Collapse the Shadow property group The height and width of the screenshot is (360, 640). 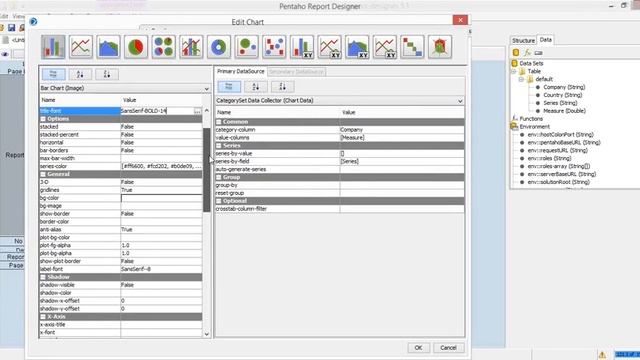[x=43, y=277]
